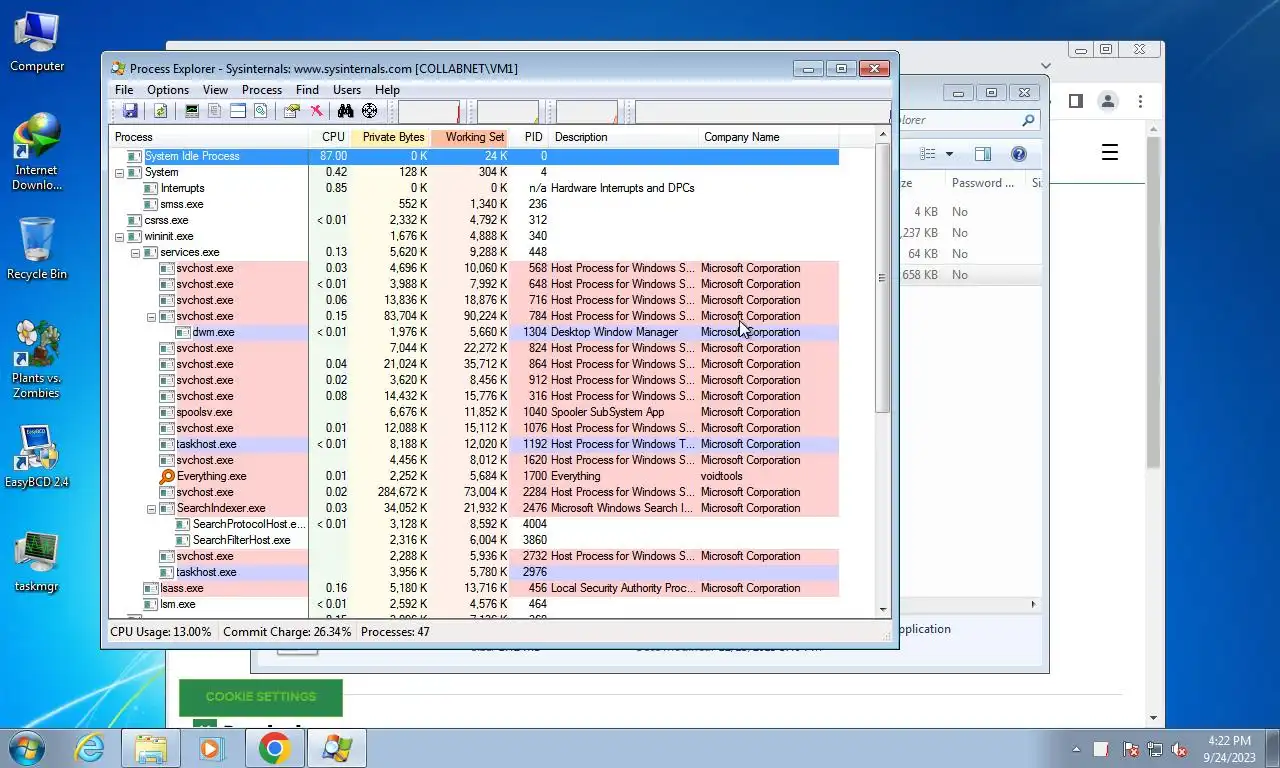
Task: Click CPU Usage in the status bar
Action: (x=161, y=632)
